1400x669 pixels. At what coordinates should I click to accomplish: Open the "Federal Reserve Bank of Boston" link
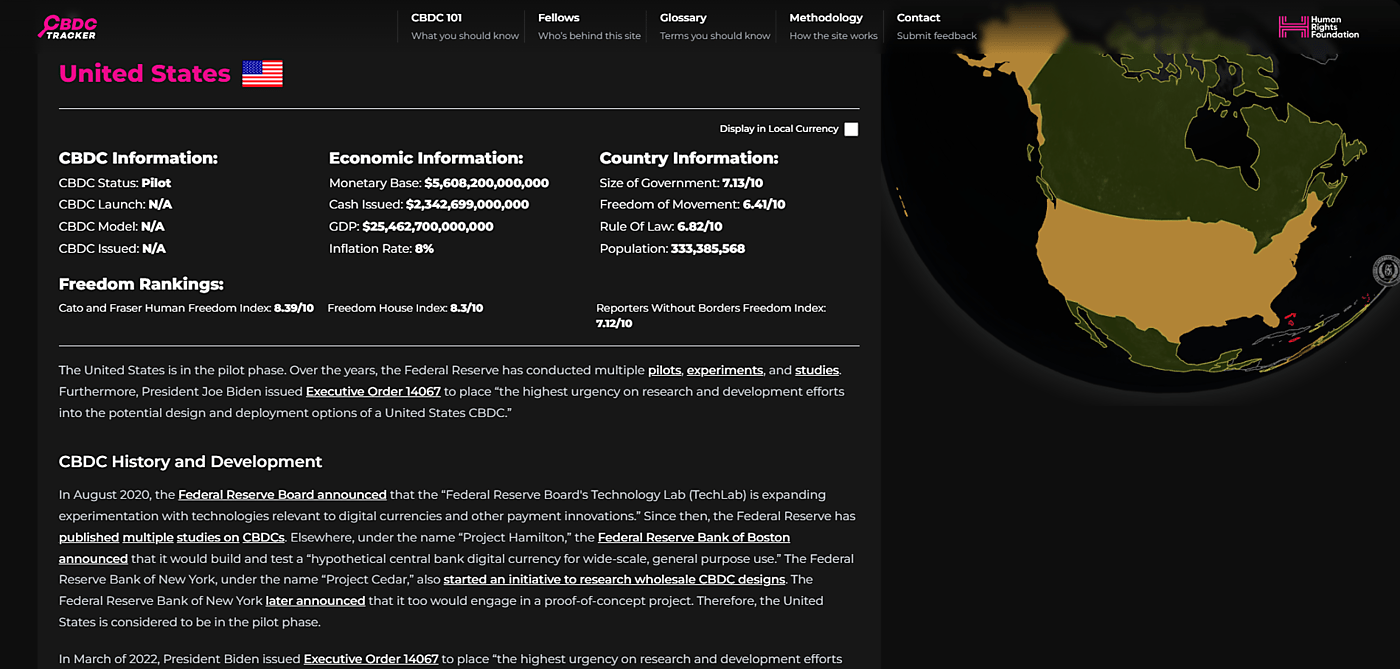(693, 538)
